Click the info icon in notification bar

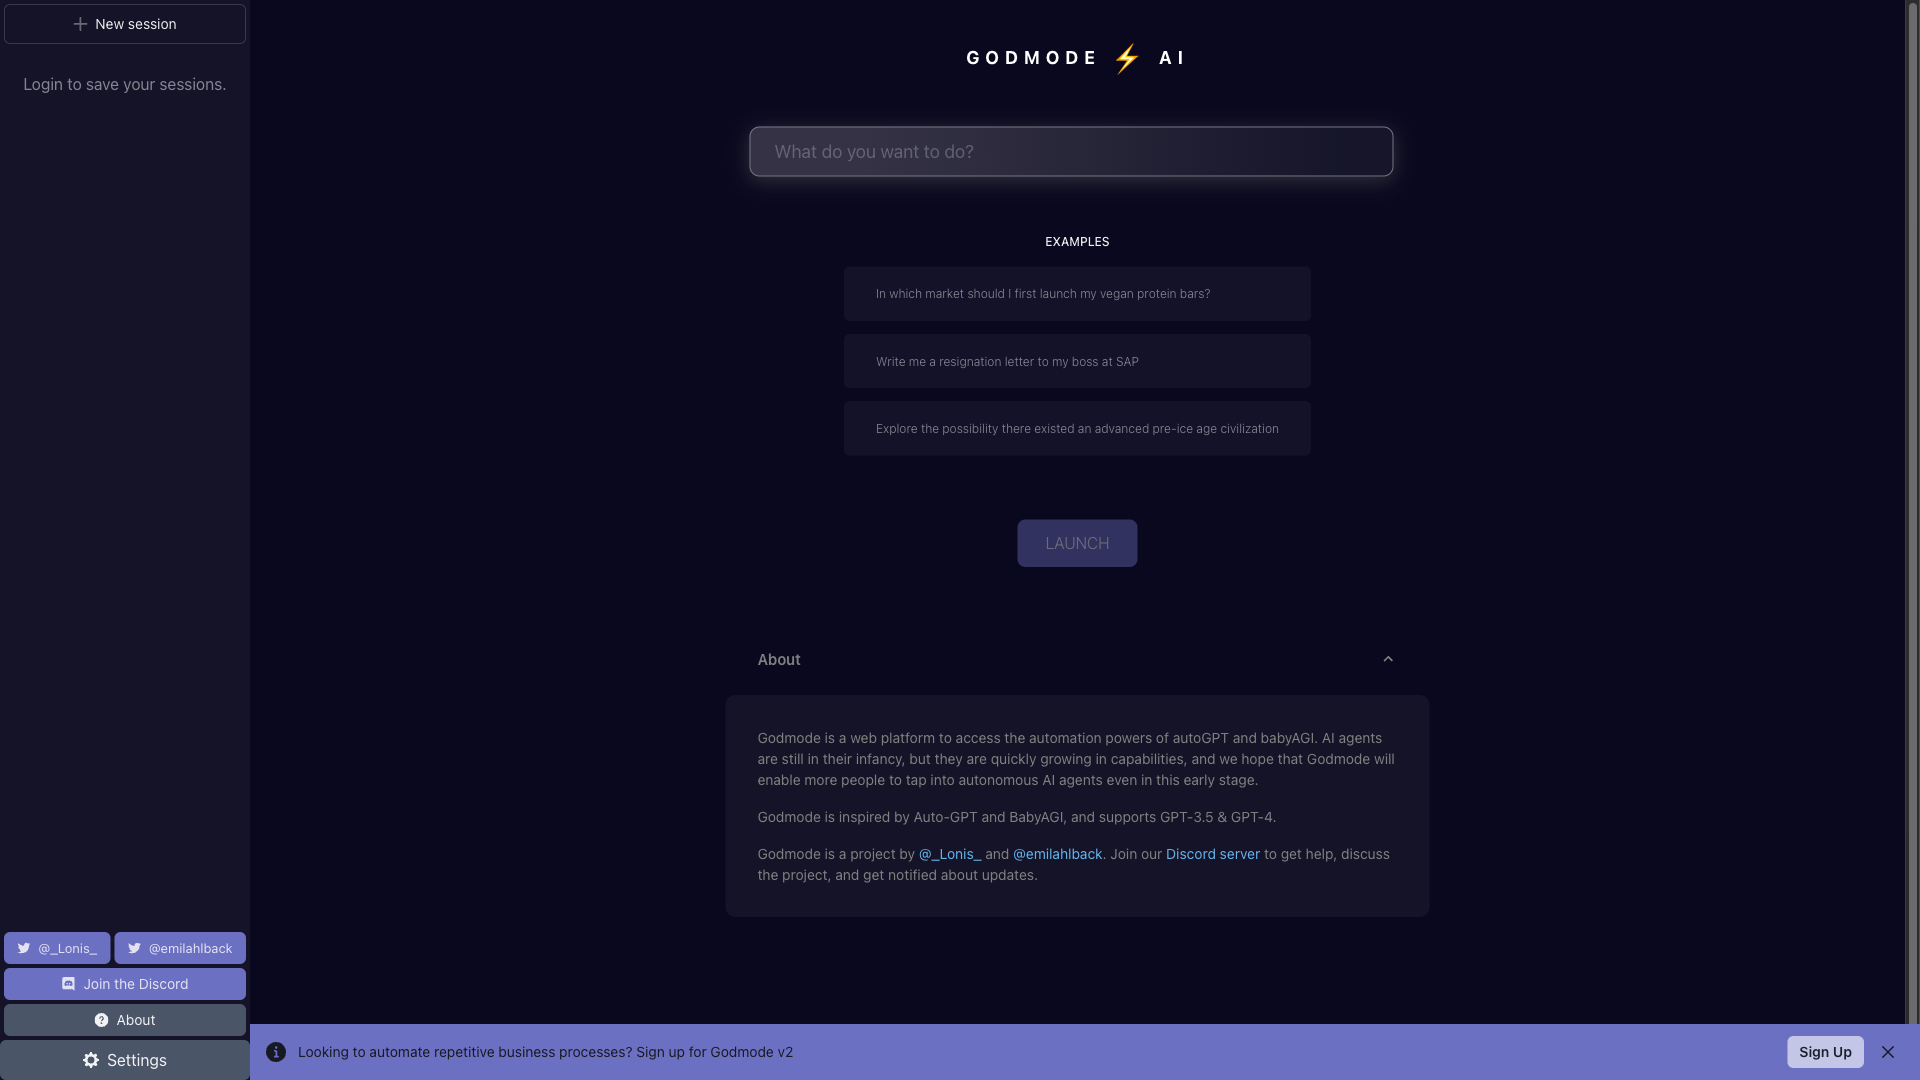click(276, 1051)
